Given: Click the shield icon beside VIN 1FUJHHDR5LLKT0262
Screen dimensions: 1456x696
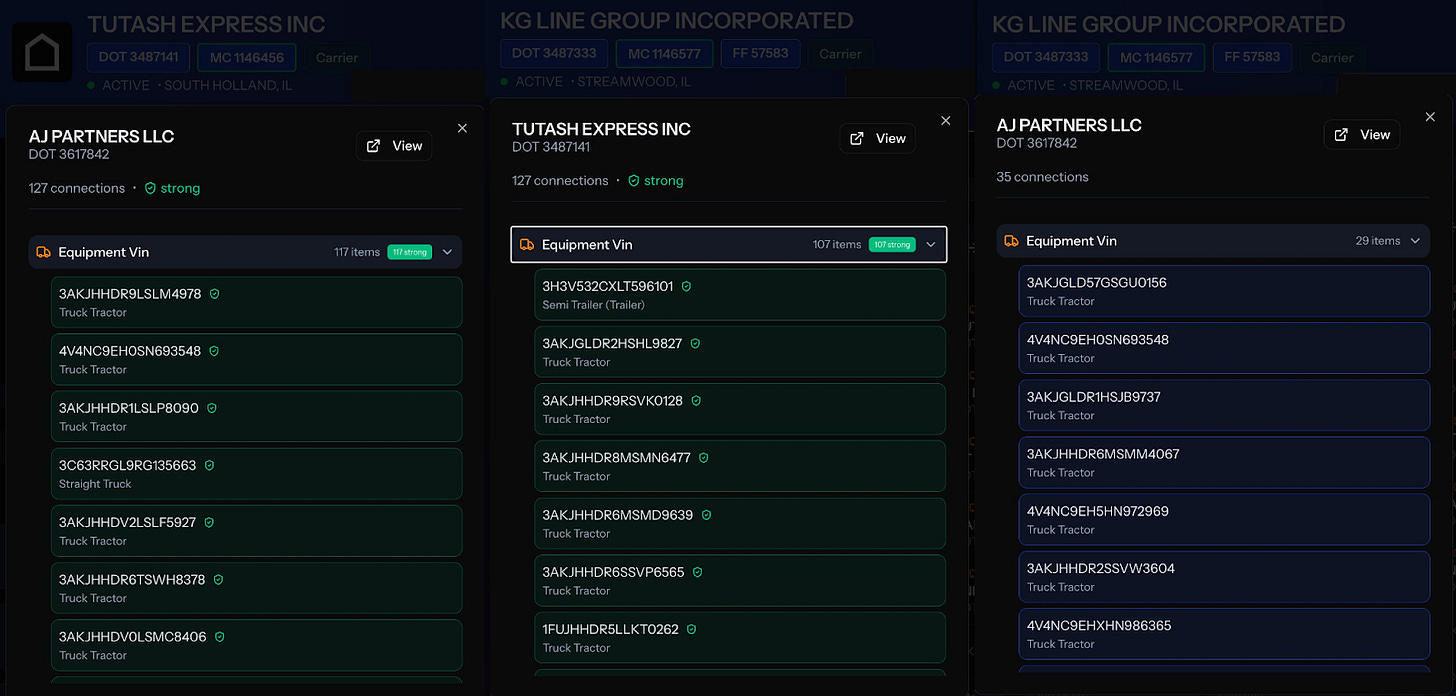Looking at the screenshot, I should (x=691, y=629).
